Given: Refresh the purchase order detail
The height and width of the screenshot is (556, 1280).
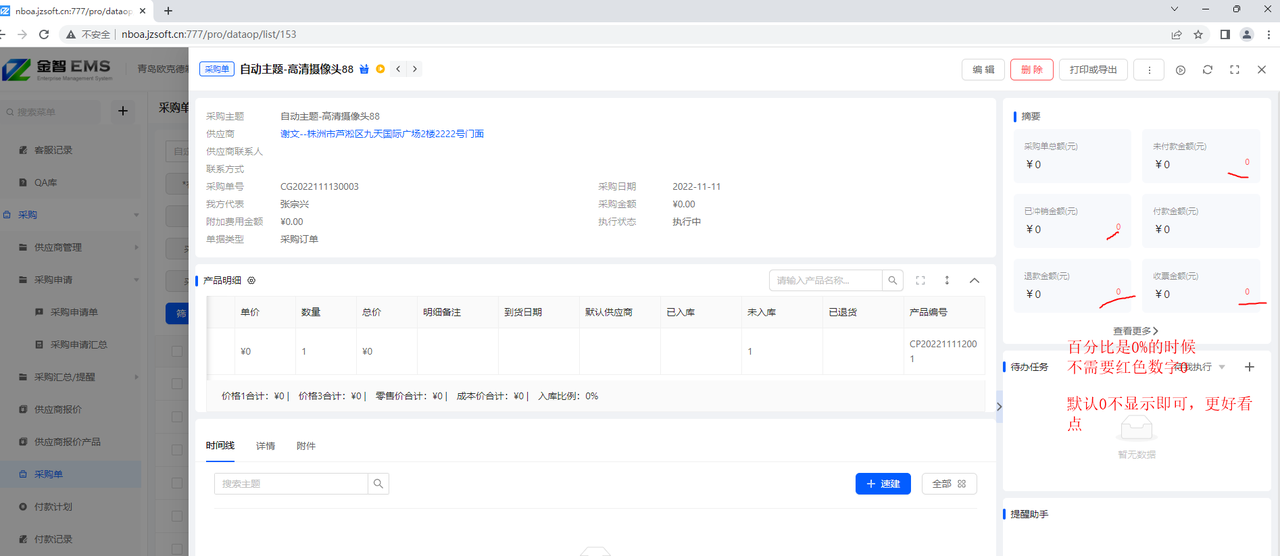Looking at the screenshot, I should (1208, 70).
